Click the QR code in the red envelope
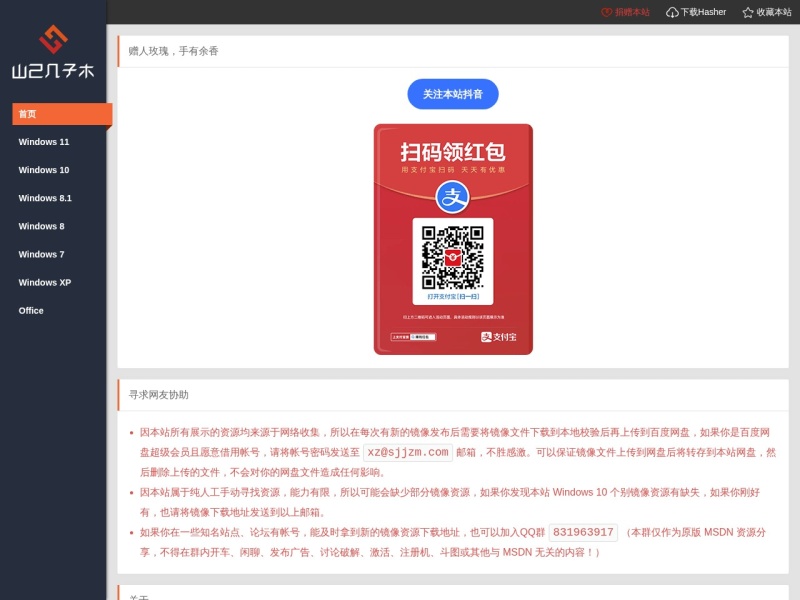The width and height of the screenshot is (800, 600). coord(453,258)
